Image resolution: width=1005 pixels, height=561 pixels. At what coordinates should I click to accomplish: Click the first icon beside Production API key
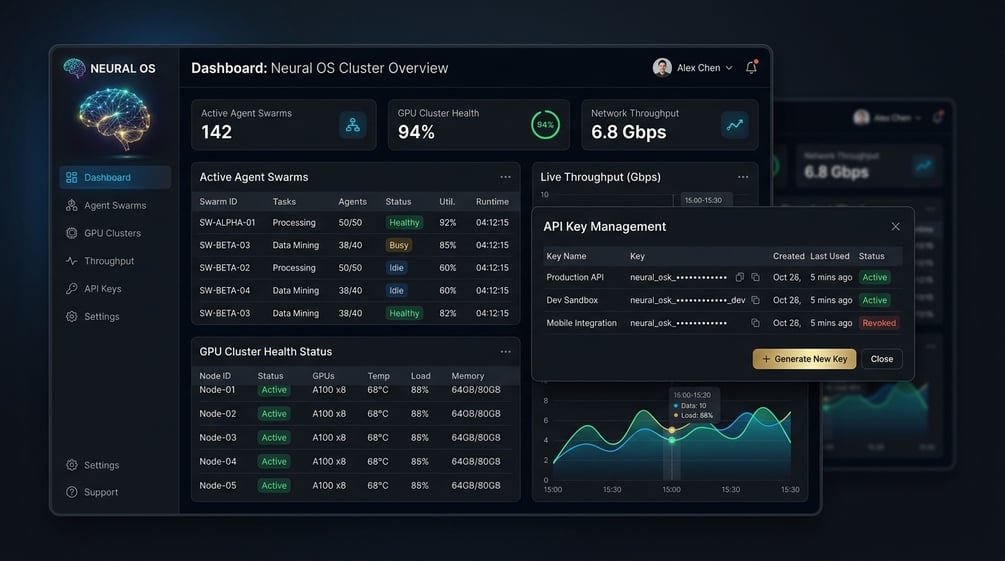click(x=740, y=277)
